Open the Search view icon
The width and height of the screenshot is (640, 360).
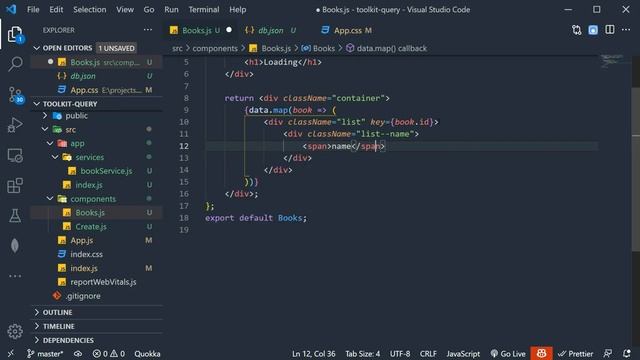(15, 64)
